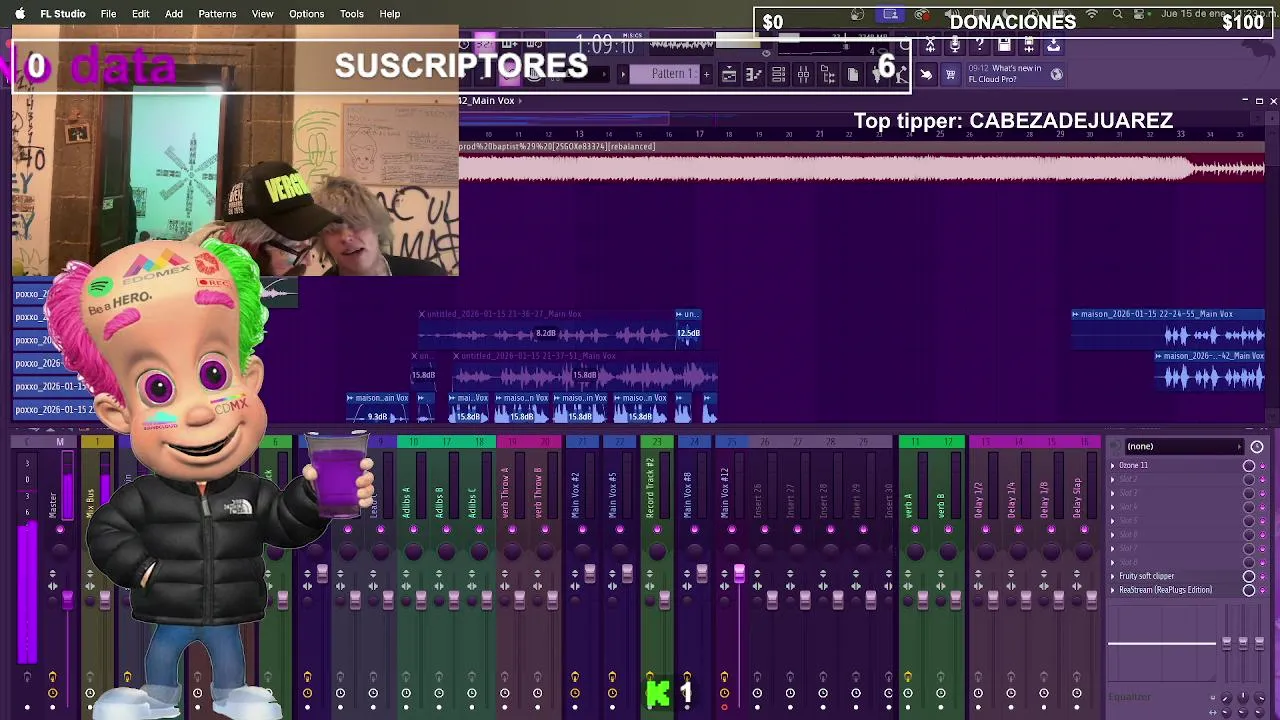
Task: Open the Edit menu
Action: pos(140,14)
